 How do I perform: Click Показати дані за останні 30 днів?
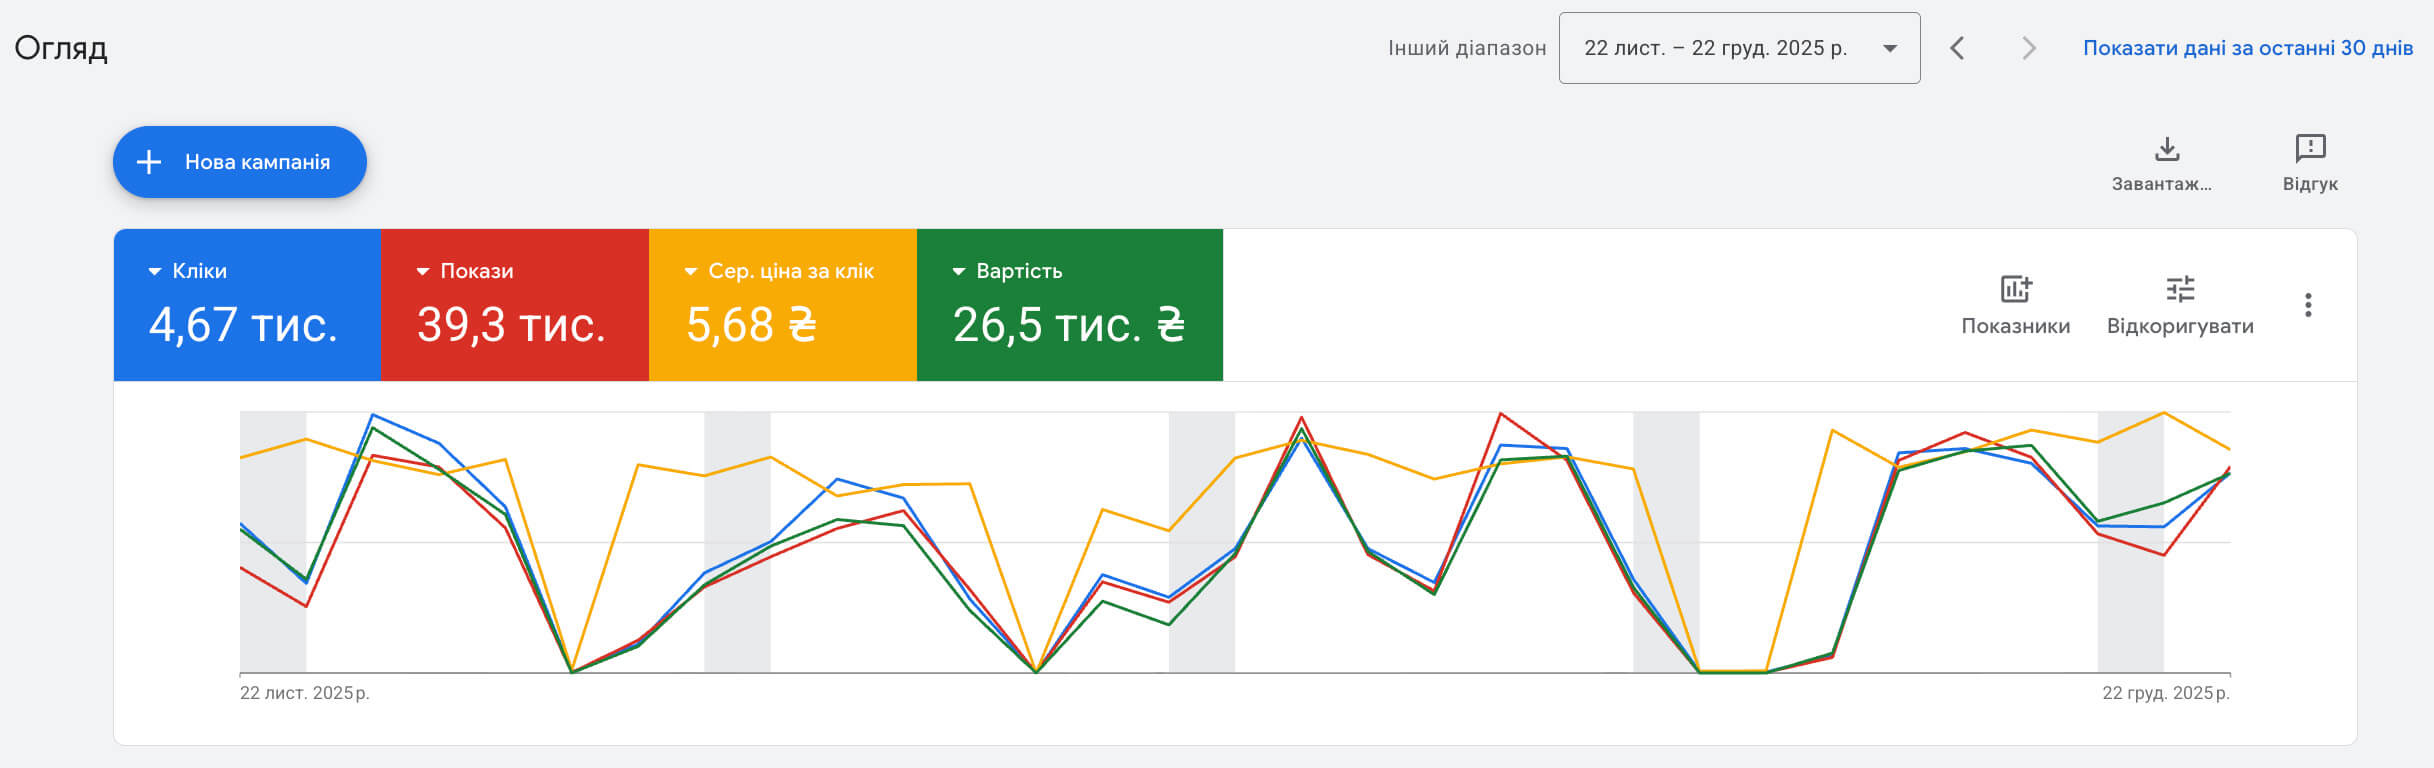point(2247,48)
